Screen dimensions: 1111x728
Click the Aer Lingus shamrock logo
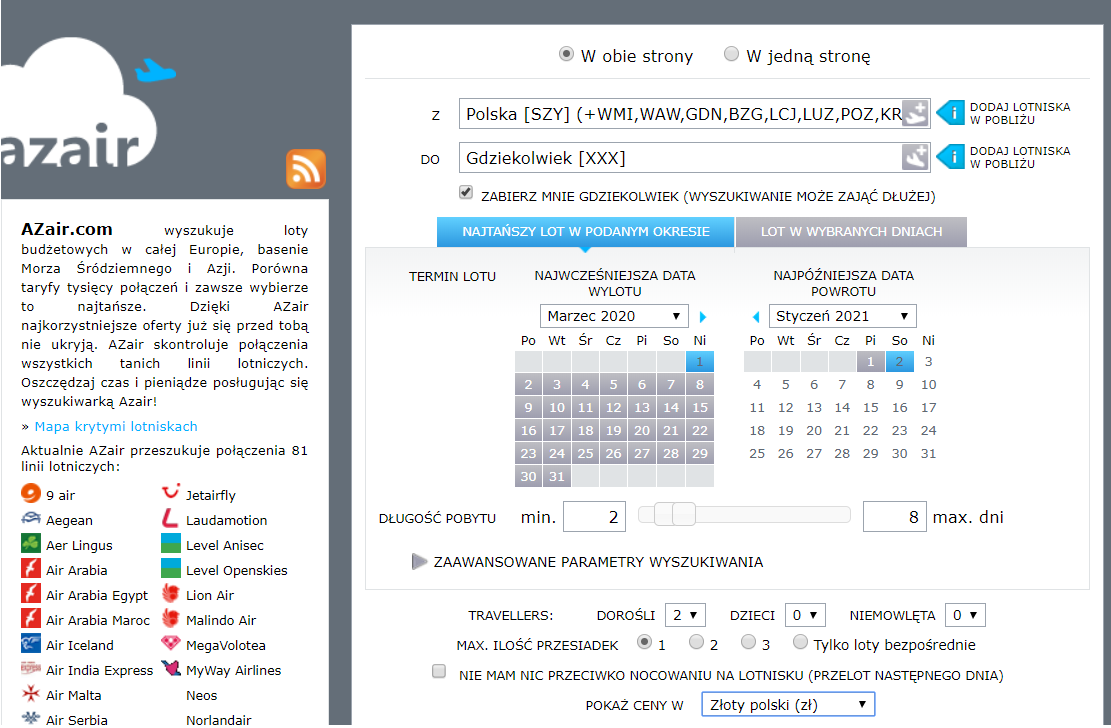coord(30,543)
